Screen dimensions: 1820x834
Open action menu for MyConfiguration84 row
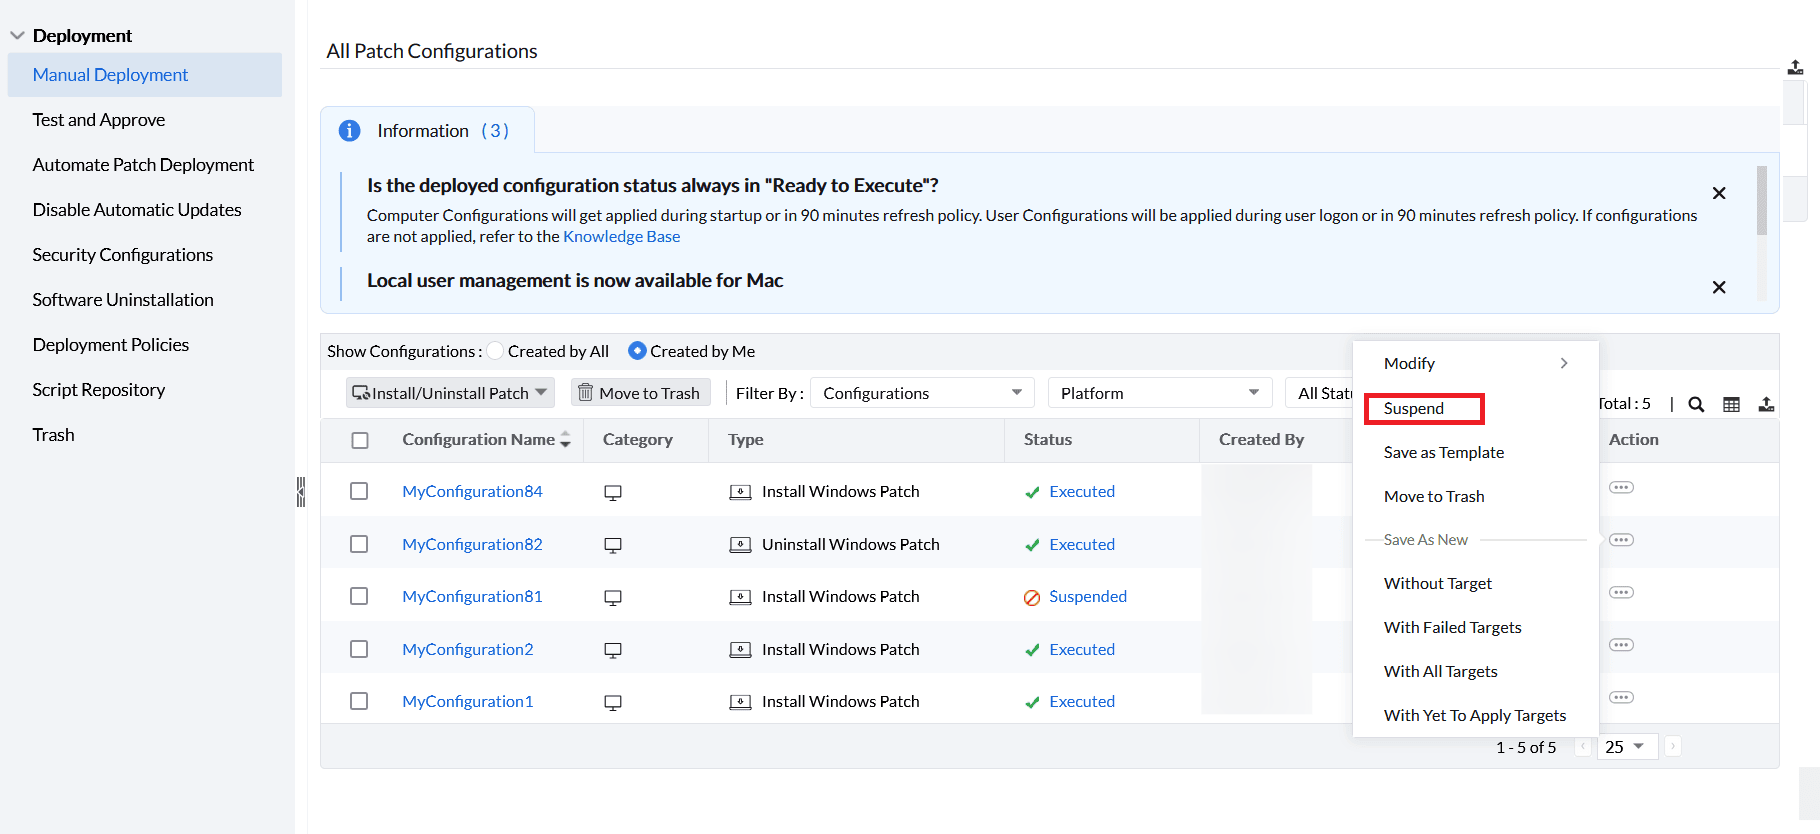click(x=1621, y=488)
